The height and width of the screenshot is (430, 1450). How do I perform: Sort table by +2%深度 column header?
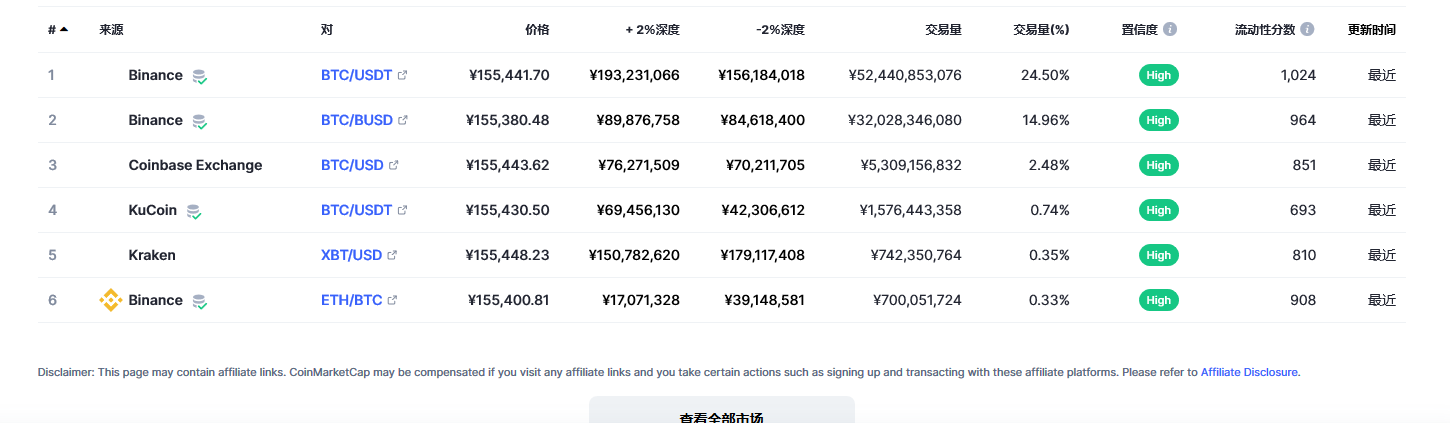tap(653, 30)
